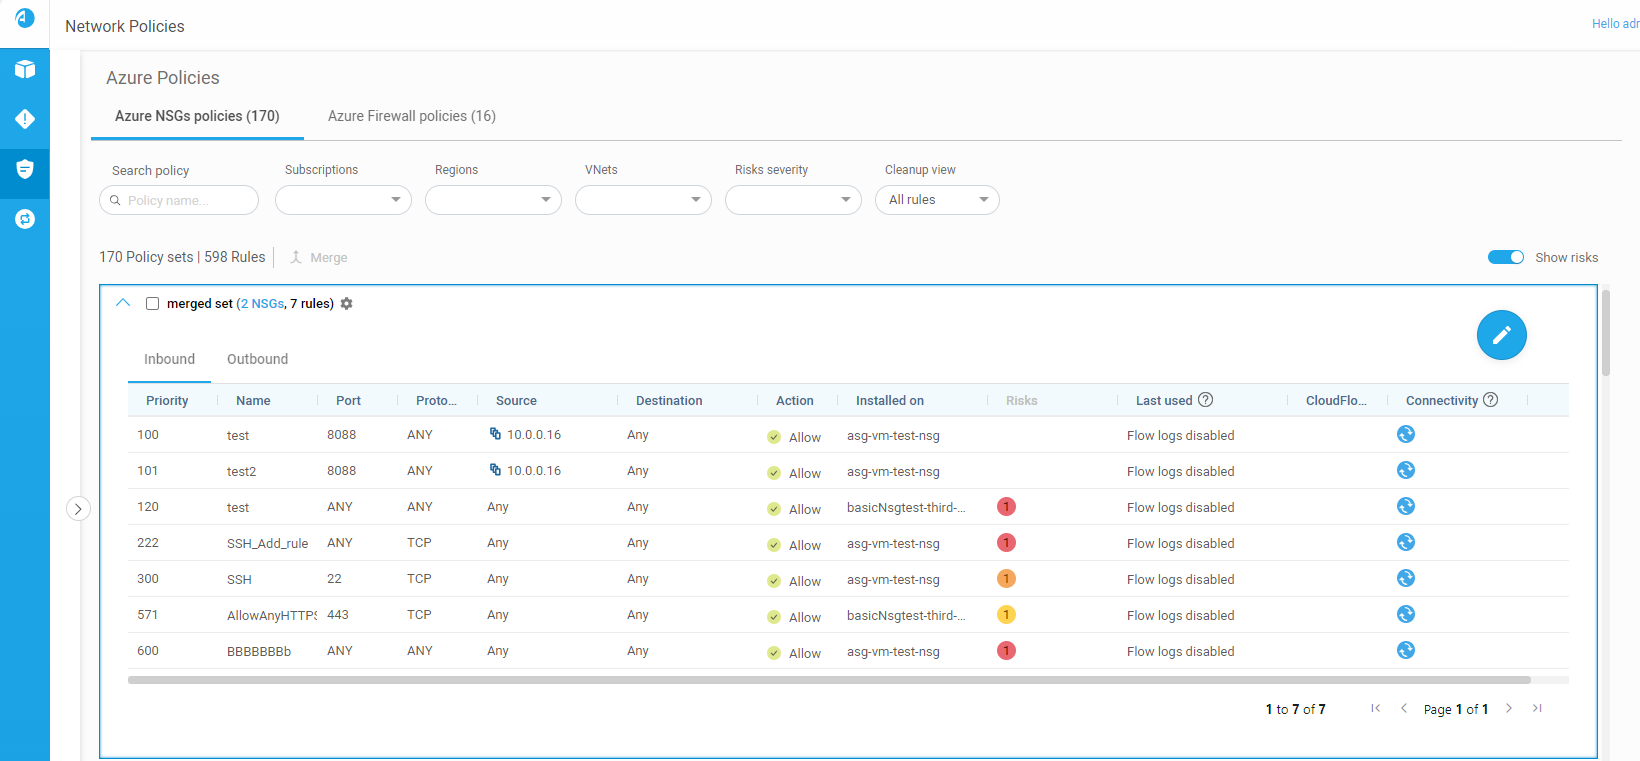Image resolution: width=1640 pixels, height=761 pixels.
Task: Click the Hello admin user link
Action: click(1615, 23)
